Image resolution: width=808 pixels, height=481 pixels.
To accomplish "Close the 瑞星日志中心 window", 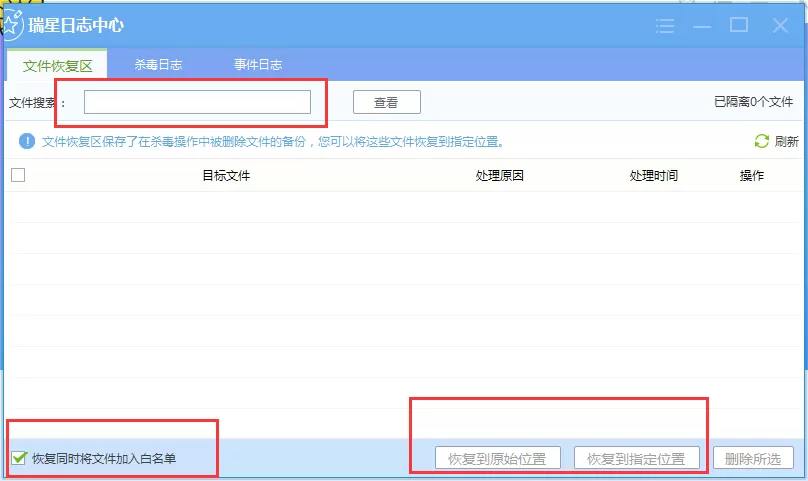I will click(780, 25).
